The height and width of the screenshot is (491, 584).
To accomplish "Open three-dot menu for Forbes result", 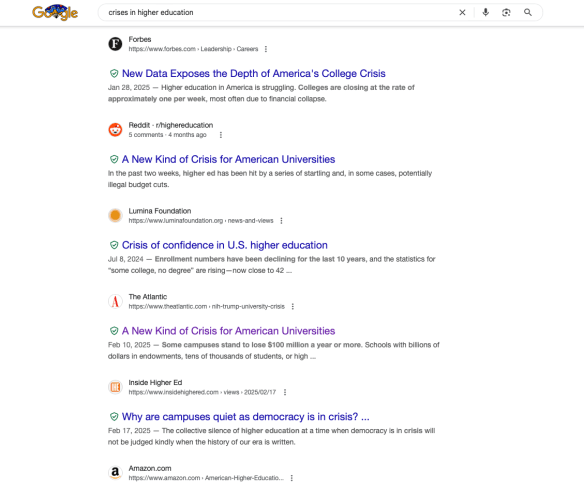I will pyautogui.click(x=266, y=49).
